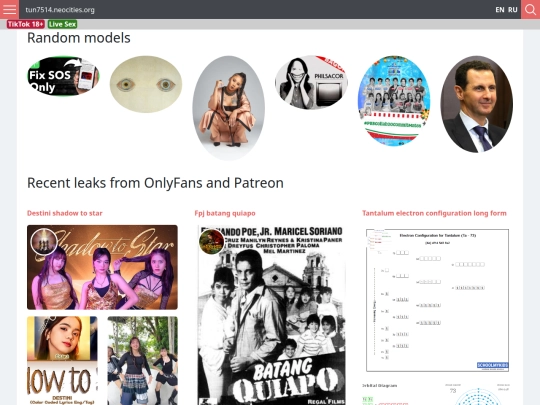Viewport: 540px width, 405px height.
Task: Open the Destini color coded lyrics image
Action: (62, 361)
